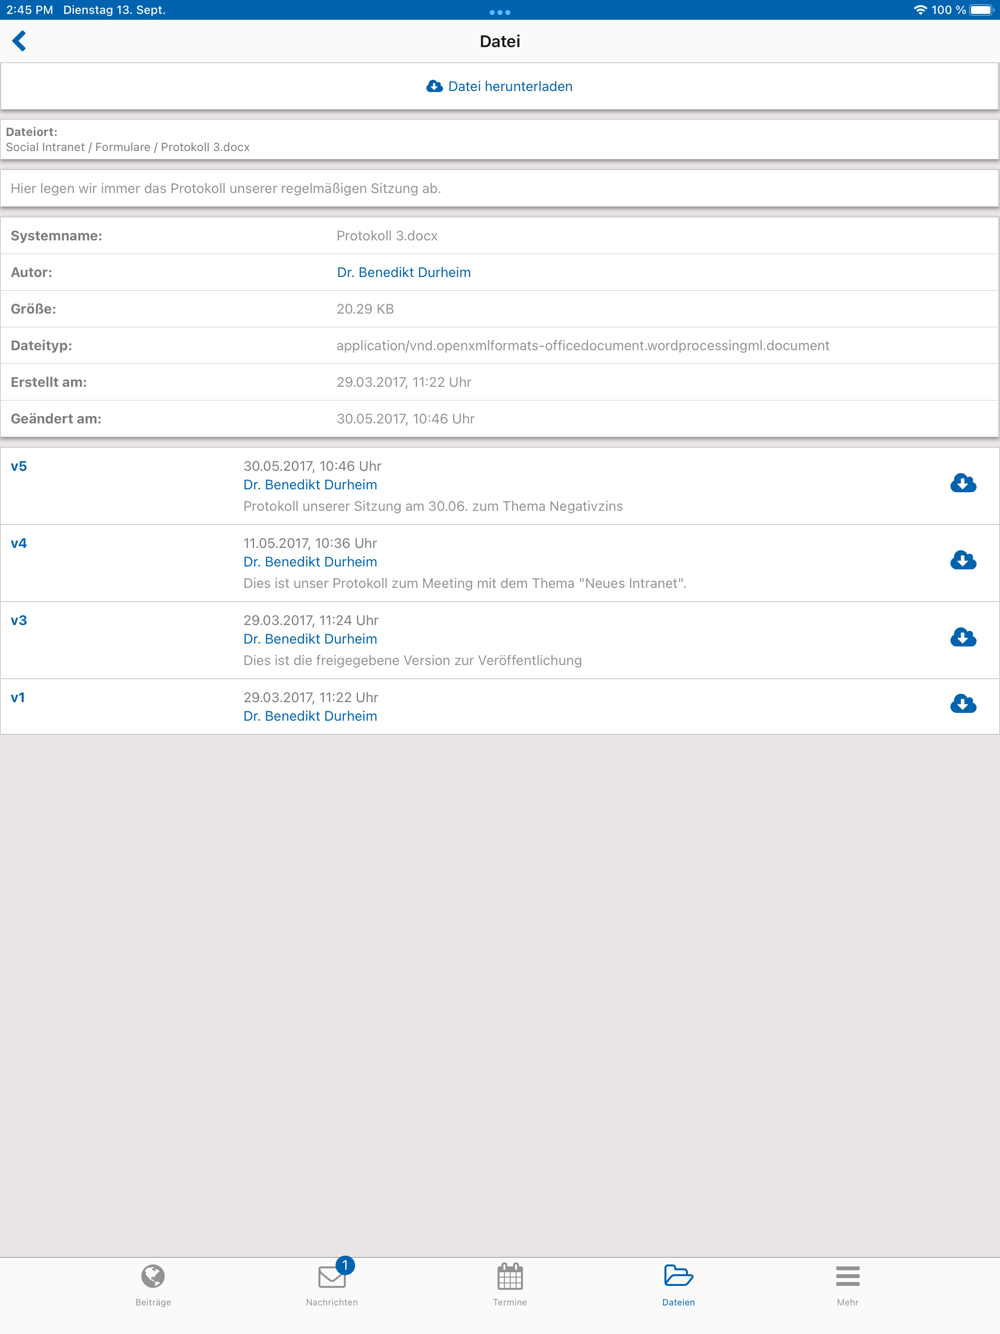Select version label v3
The image size is (1000, 1334).
(x=19, y=620)
